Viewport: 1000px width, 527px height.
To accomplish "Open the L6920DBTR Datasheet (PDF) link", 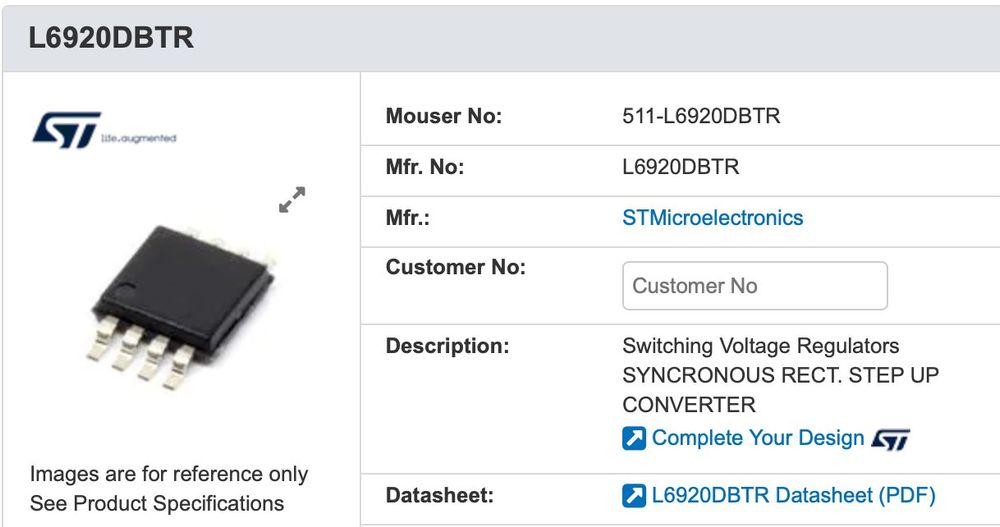I will (x=793, y=495).
